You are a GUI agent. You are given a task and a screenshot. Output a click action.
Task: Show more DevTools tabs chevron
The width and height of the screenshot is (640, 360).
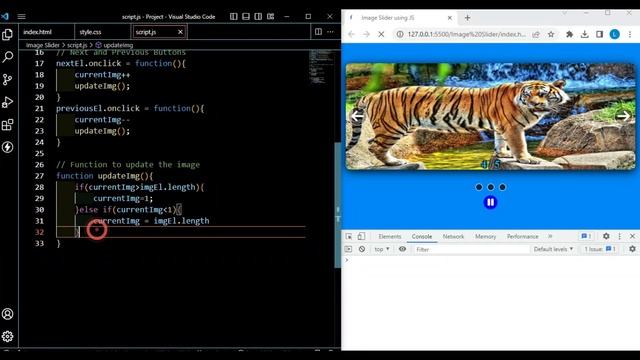[x=550, y=236]
